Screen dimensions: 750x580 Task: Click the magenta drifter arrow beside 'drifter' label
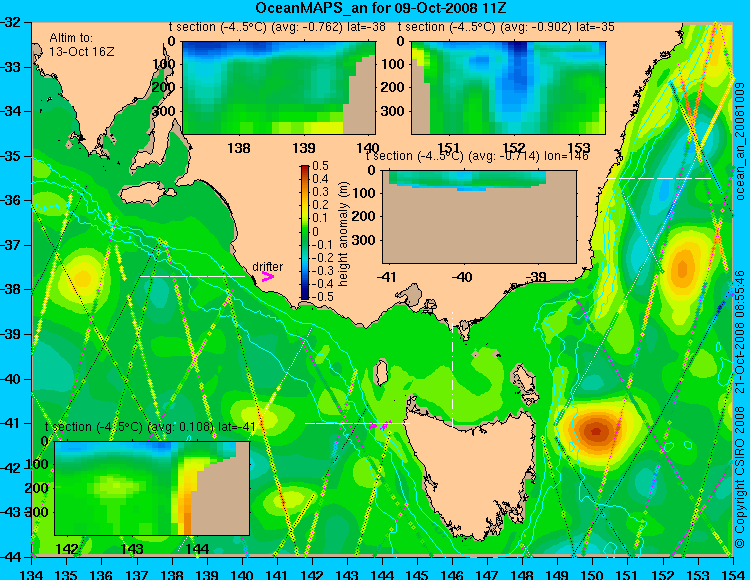(x=267, y=276)
